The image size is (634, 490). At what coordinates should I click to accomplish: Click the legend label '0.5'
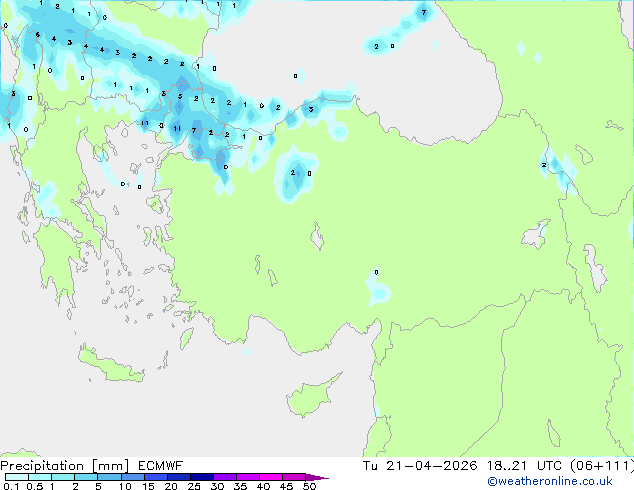pos(35,486)
